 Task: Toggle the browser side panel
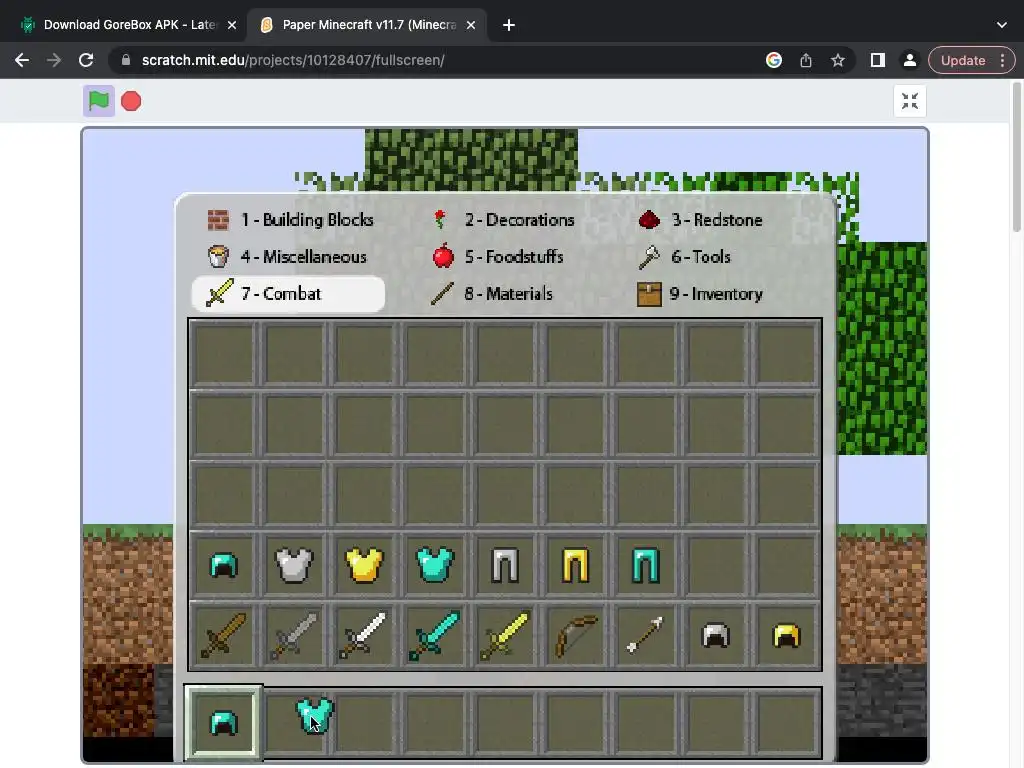click(x=878, y=60)
